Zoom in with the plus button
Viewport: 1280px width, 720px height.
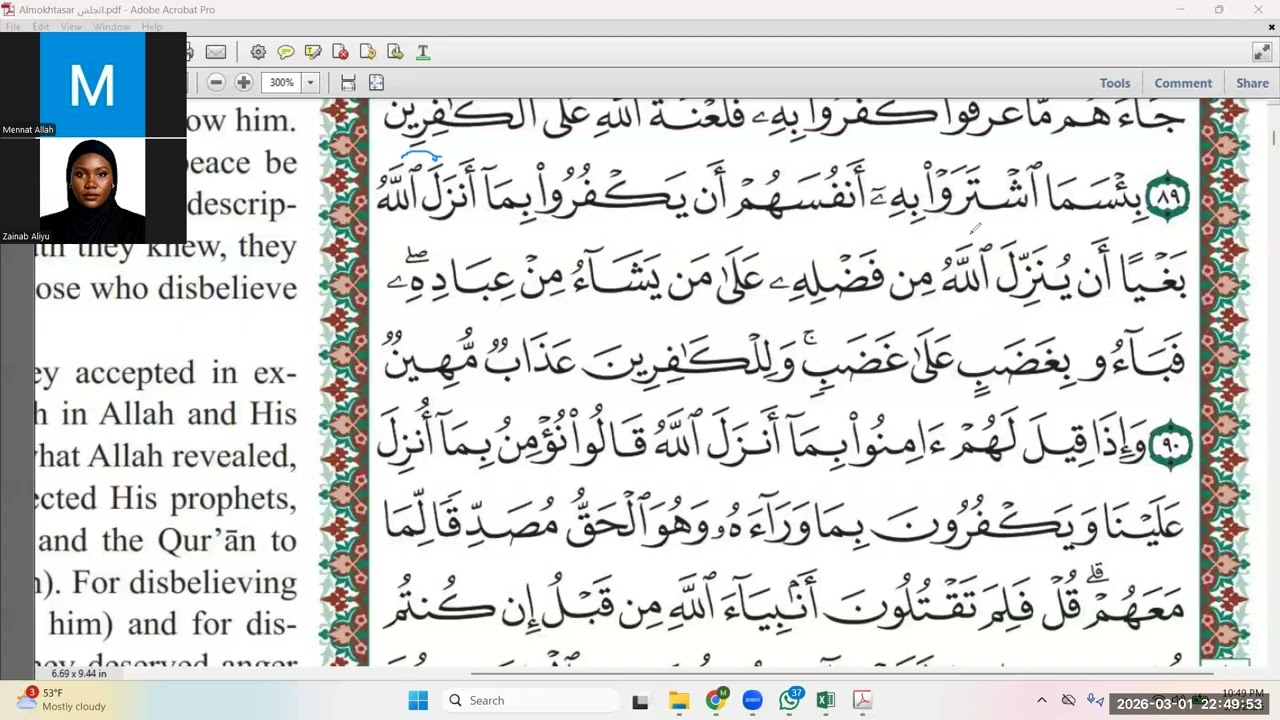click(x=243, y=83)
